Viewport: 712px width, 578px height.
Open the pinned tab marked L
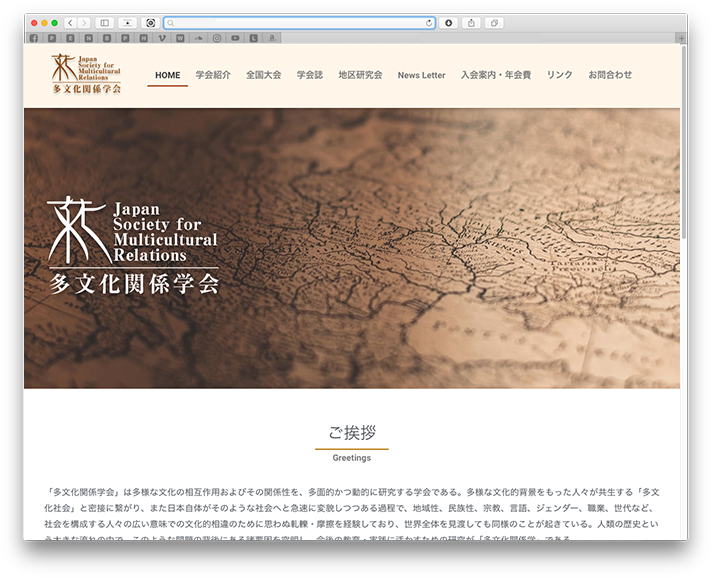253,38
